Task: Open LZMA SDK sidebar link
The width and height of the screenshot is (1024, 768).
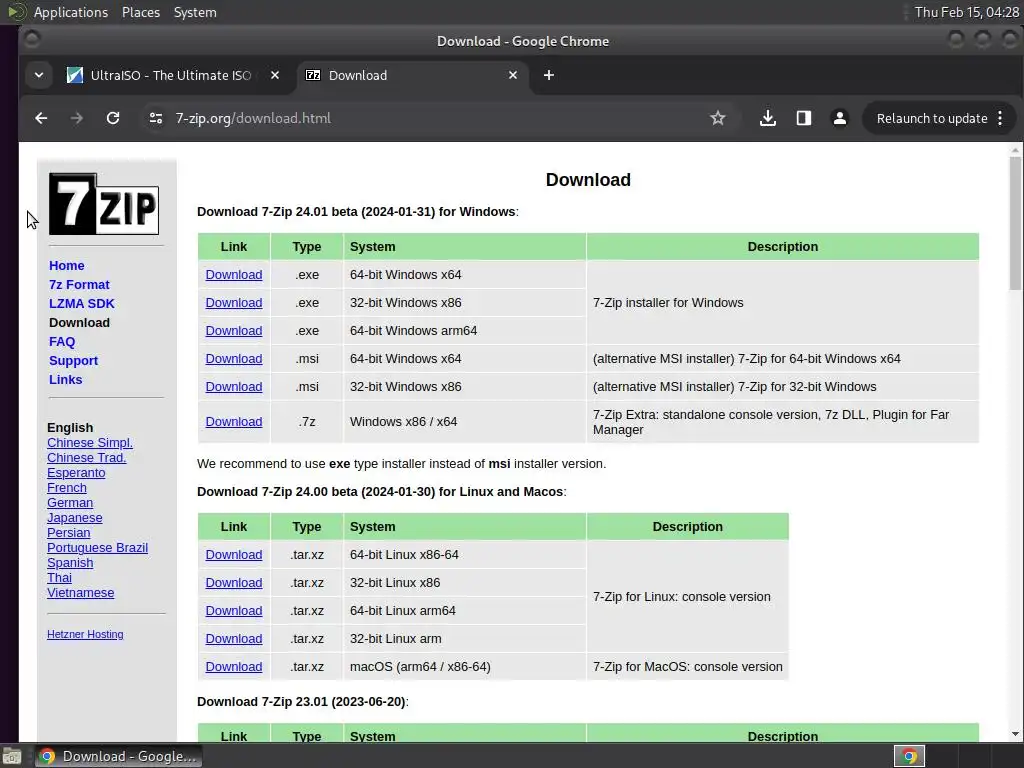Action: point(82,303)
